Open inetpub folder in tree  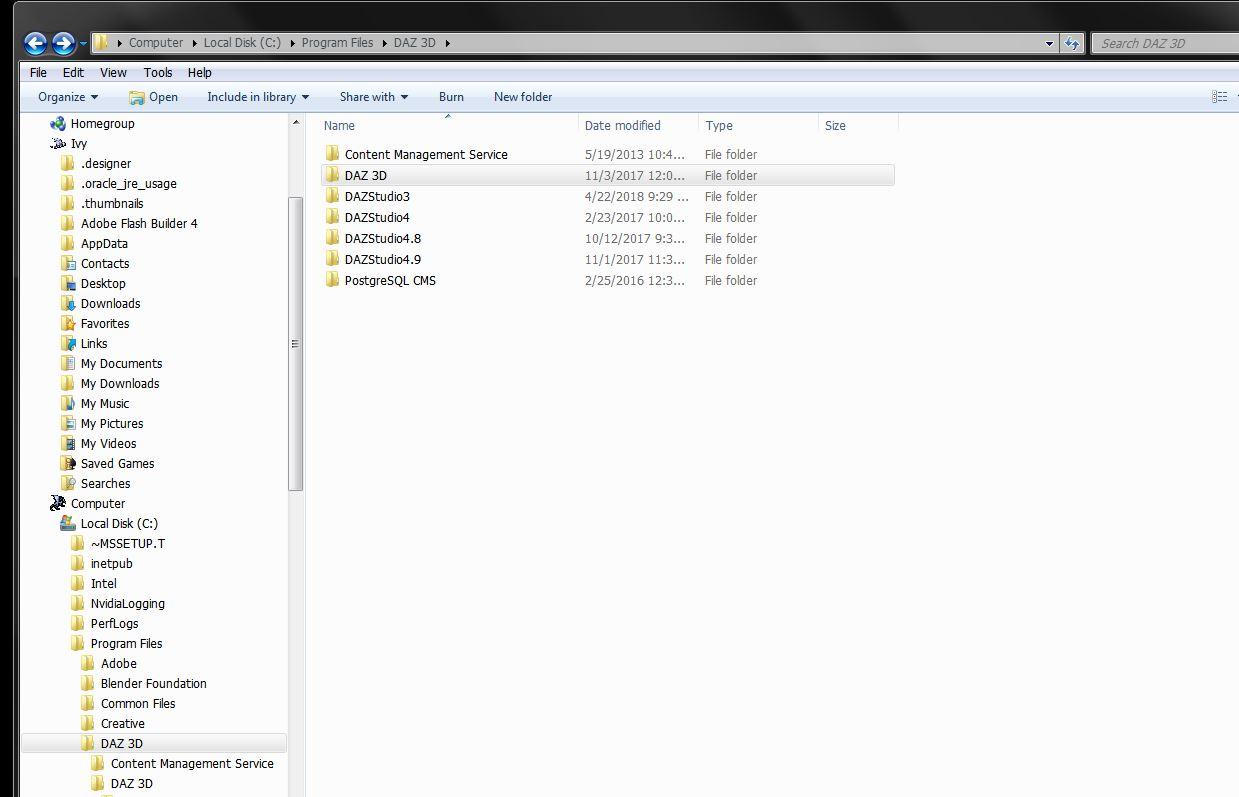[111, 563]
